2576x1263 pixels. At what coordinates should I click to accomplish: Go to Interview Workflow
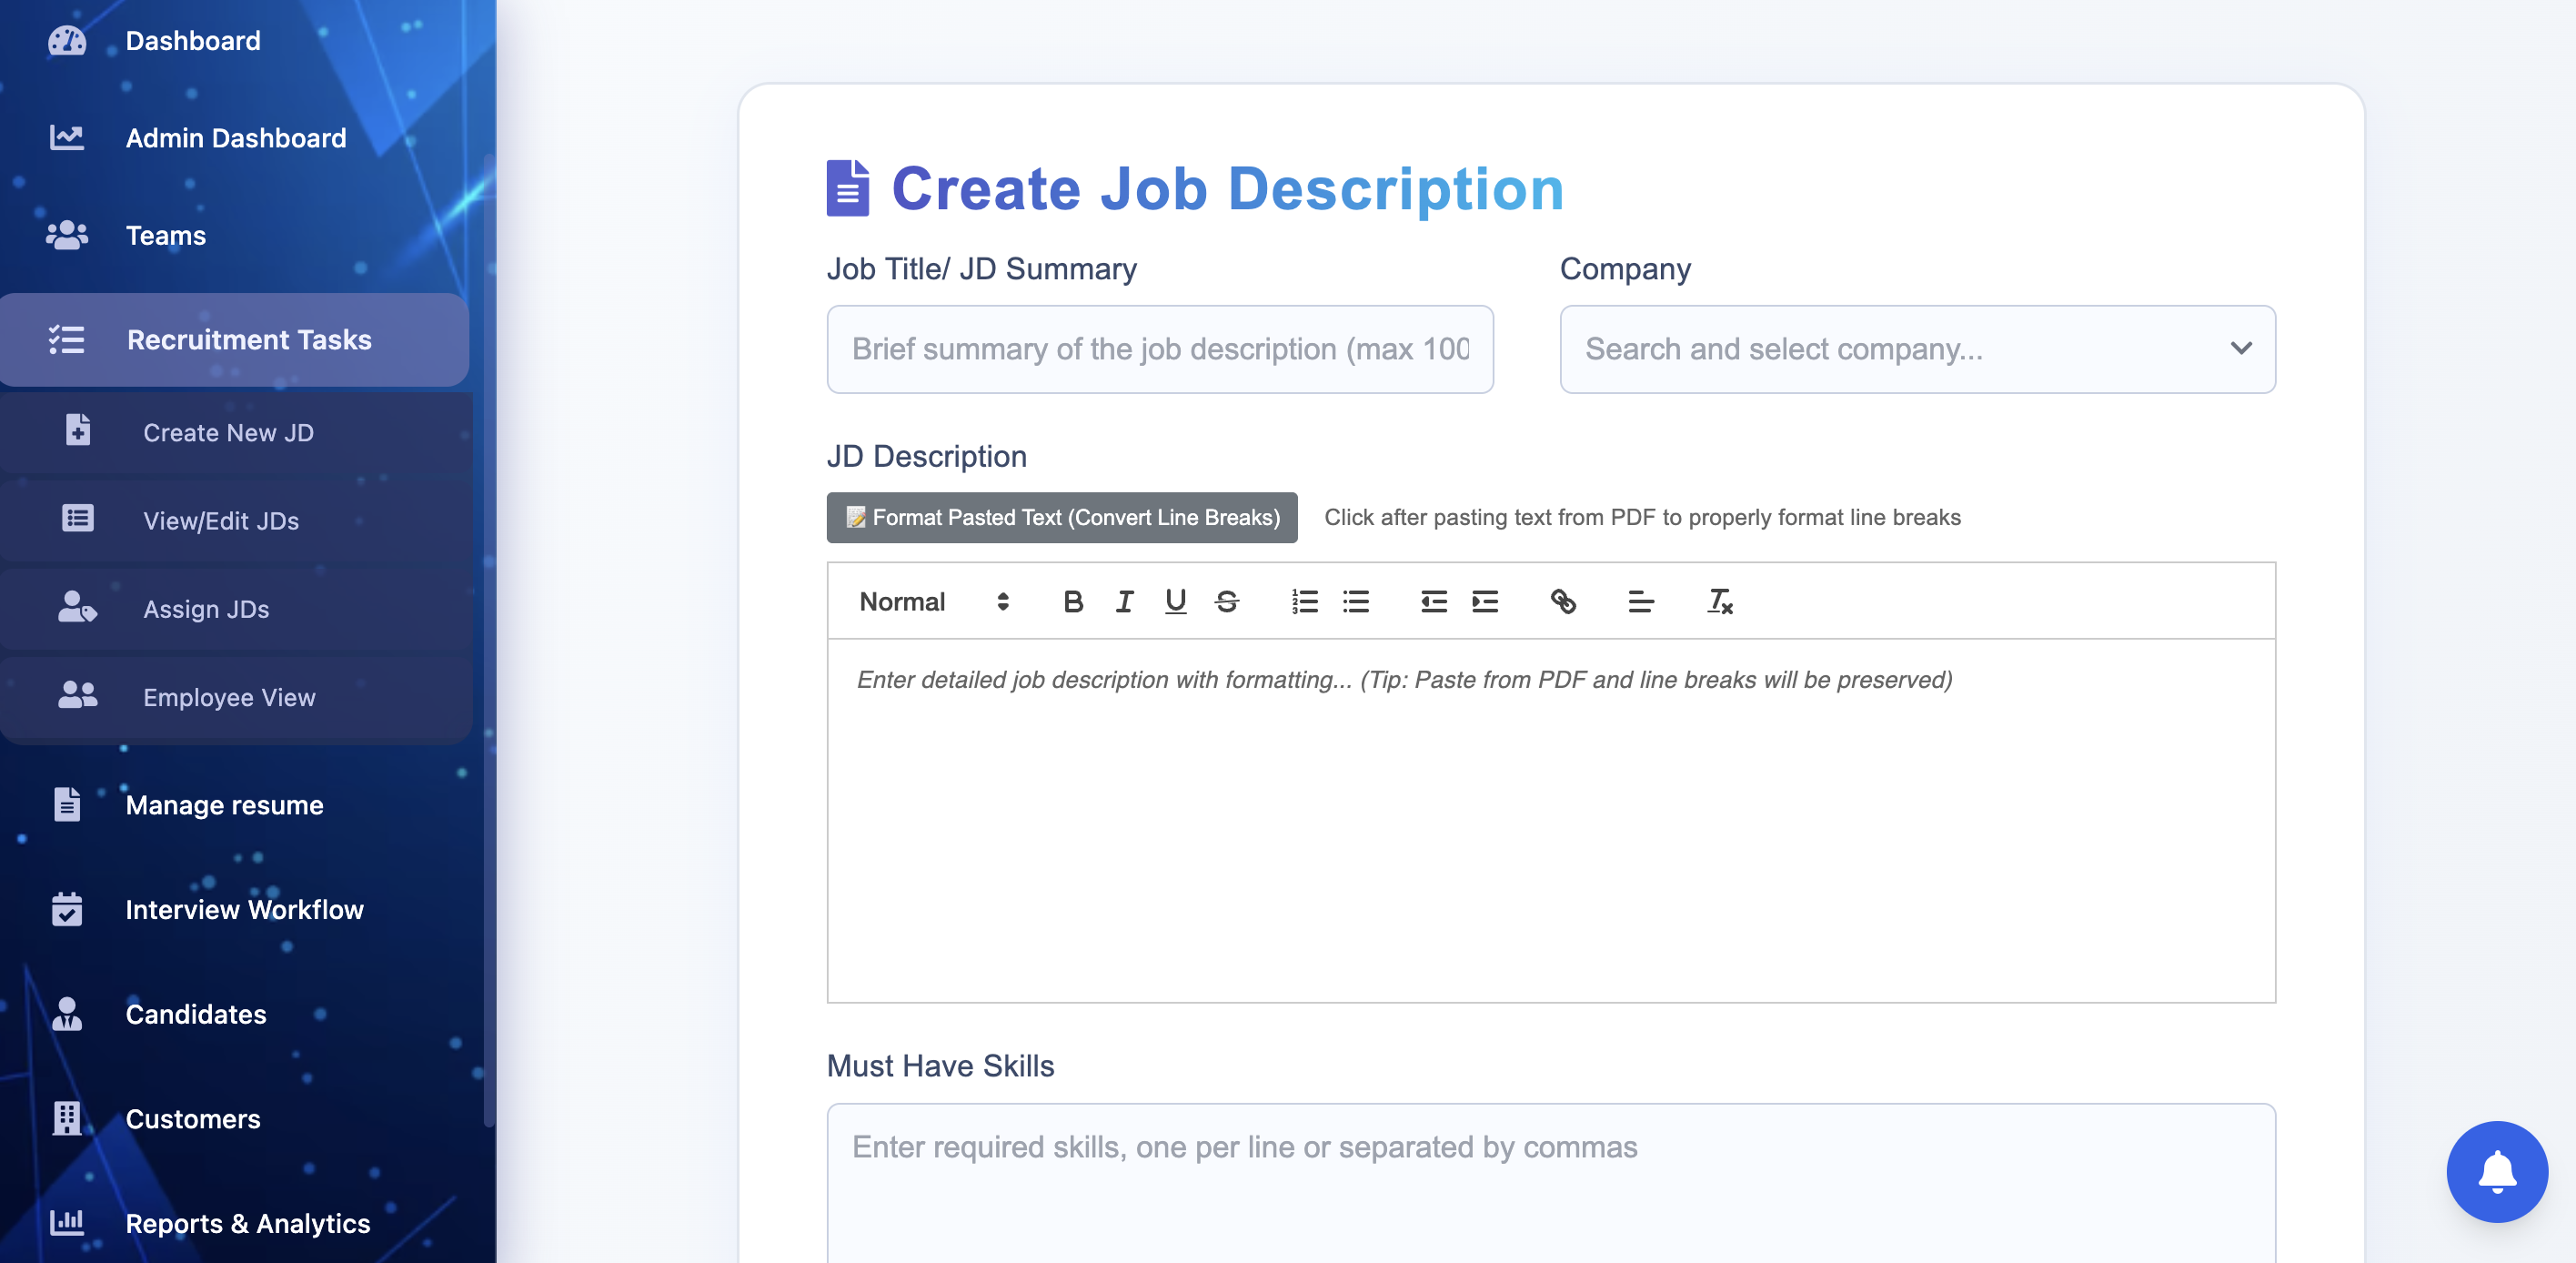coord(244,909)
